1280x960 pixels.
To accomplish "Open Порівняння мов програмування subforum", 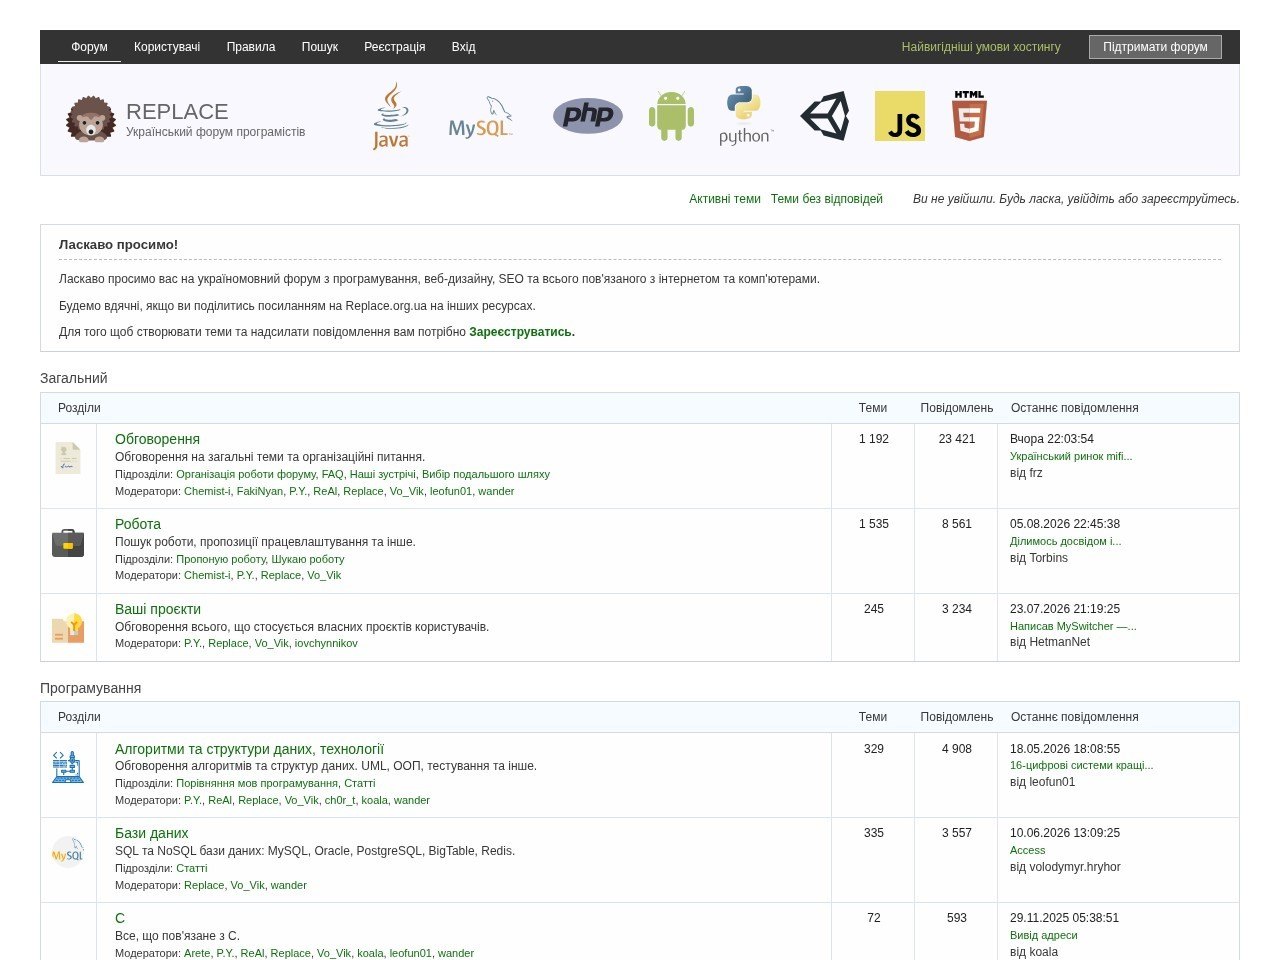I will point(257,783).
